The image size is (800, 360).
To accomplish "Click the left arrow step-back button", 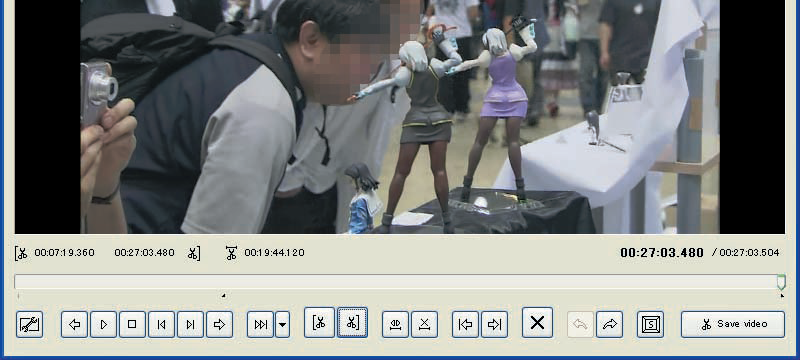I will [x=74, y=324].
